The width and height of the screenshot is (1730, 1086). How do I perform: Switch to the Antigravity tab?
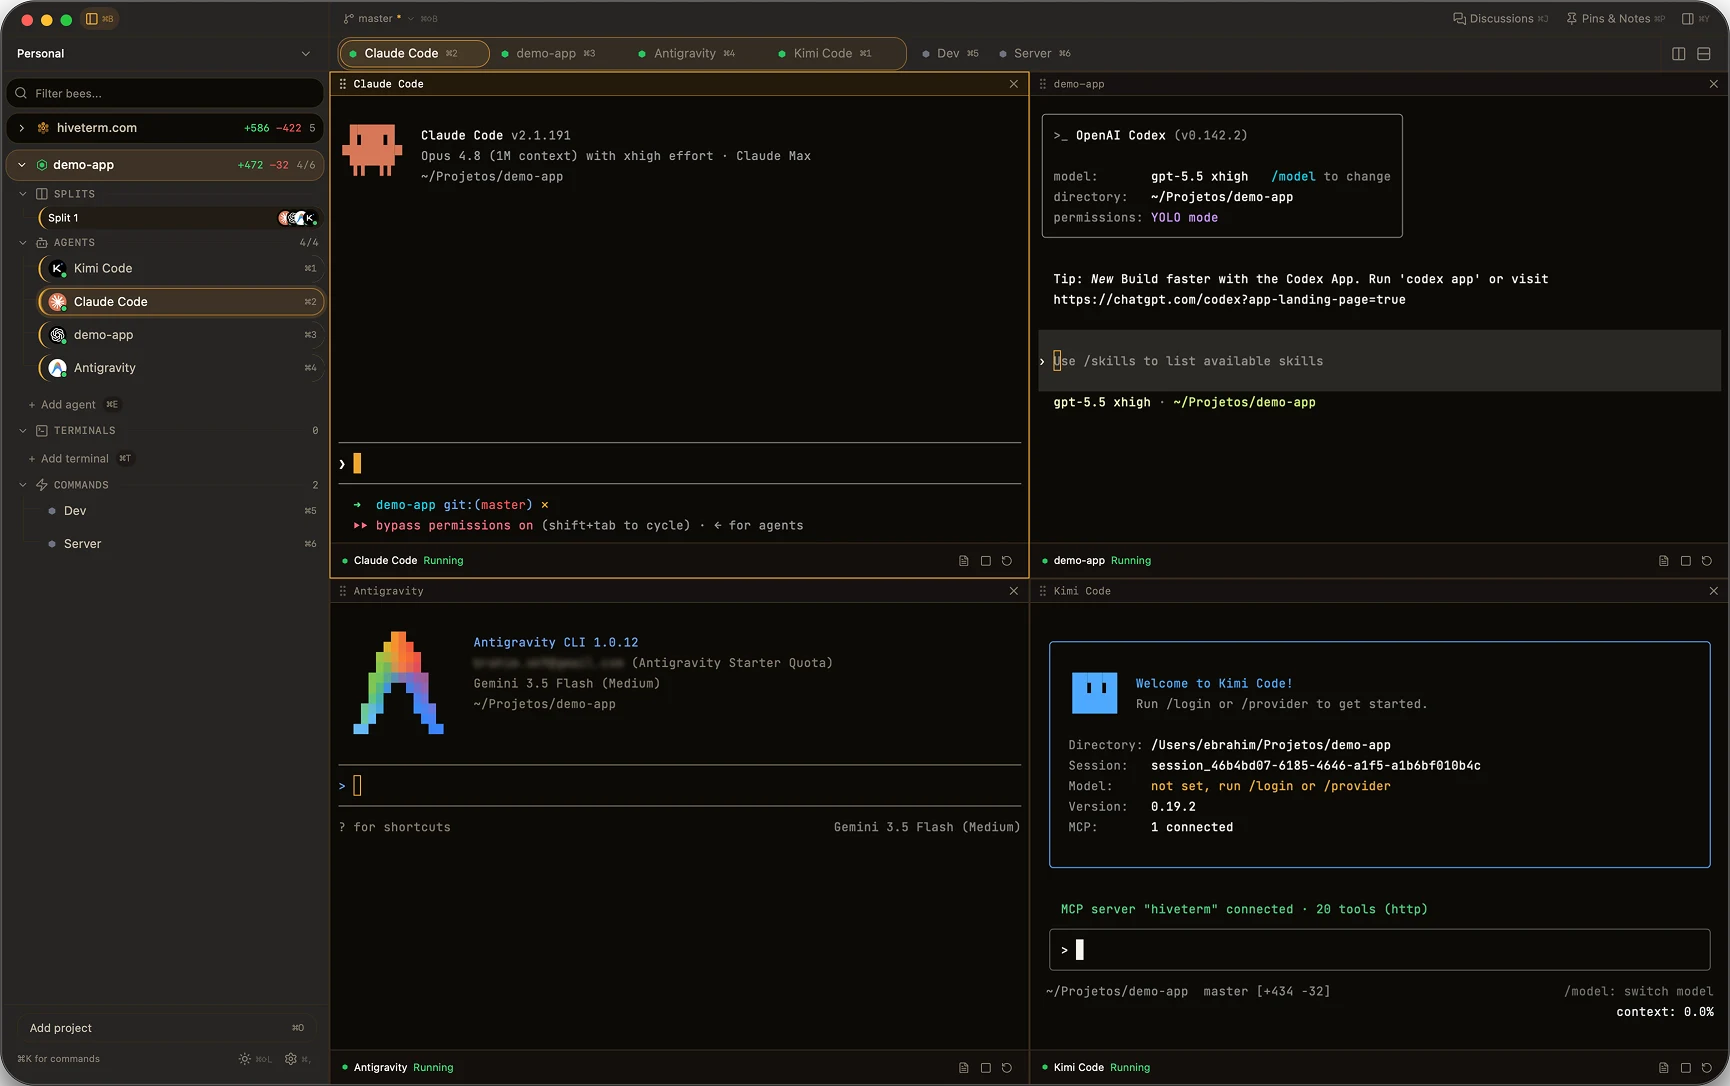point(687,54)
